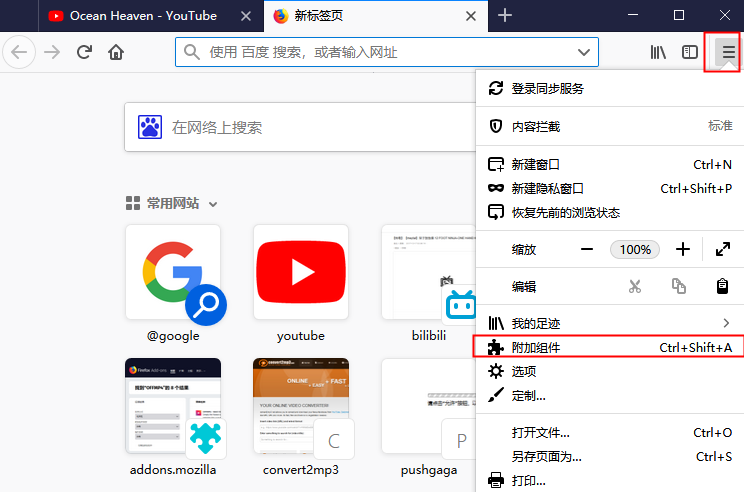Image resolution: width=744 pixels, height=492 pixels.
Task: Choose 登录同步服务 in the menu
Action: pyautogui.click(x=610, y=89)
